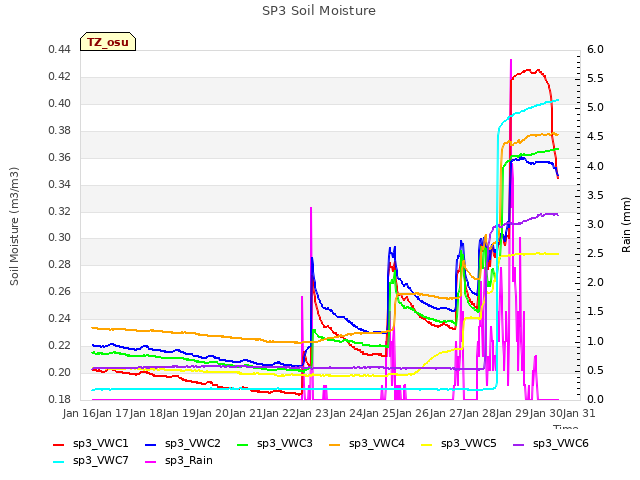Viewport: 640px width, 480px height.
Task: Click the 0.18 left axis tick label
Action: 59,399
